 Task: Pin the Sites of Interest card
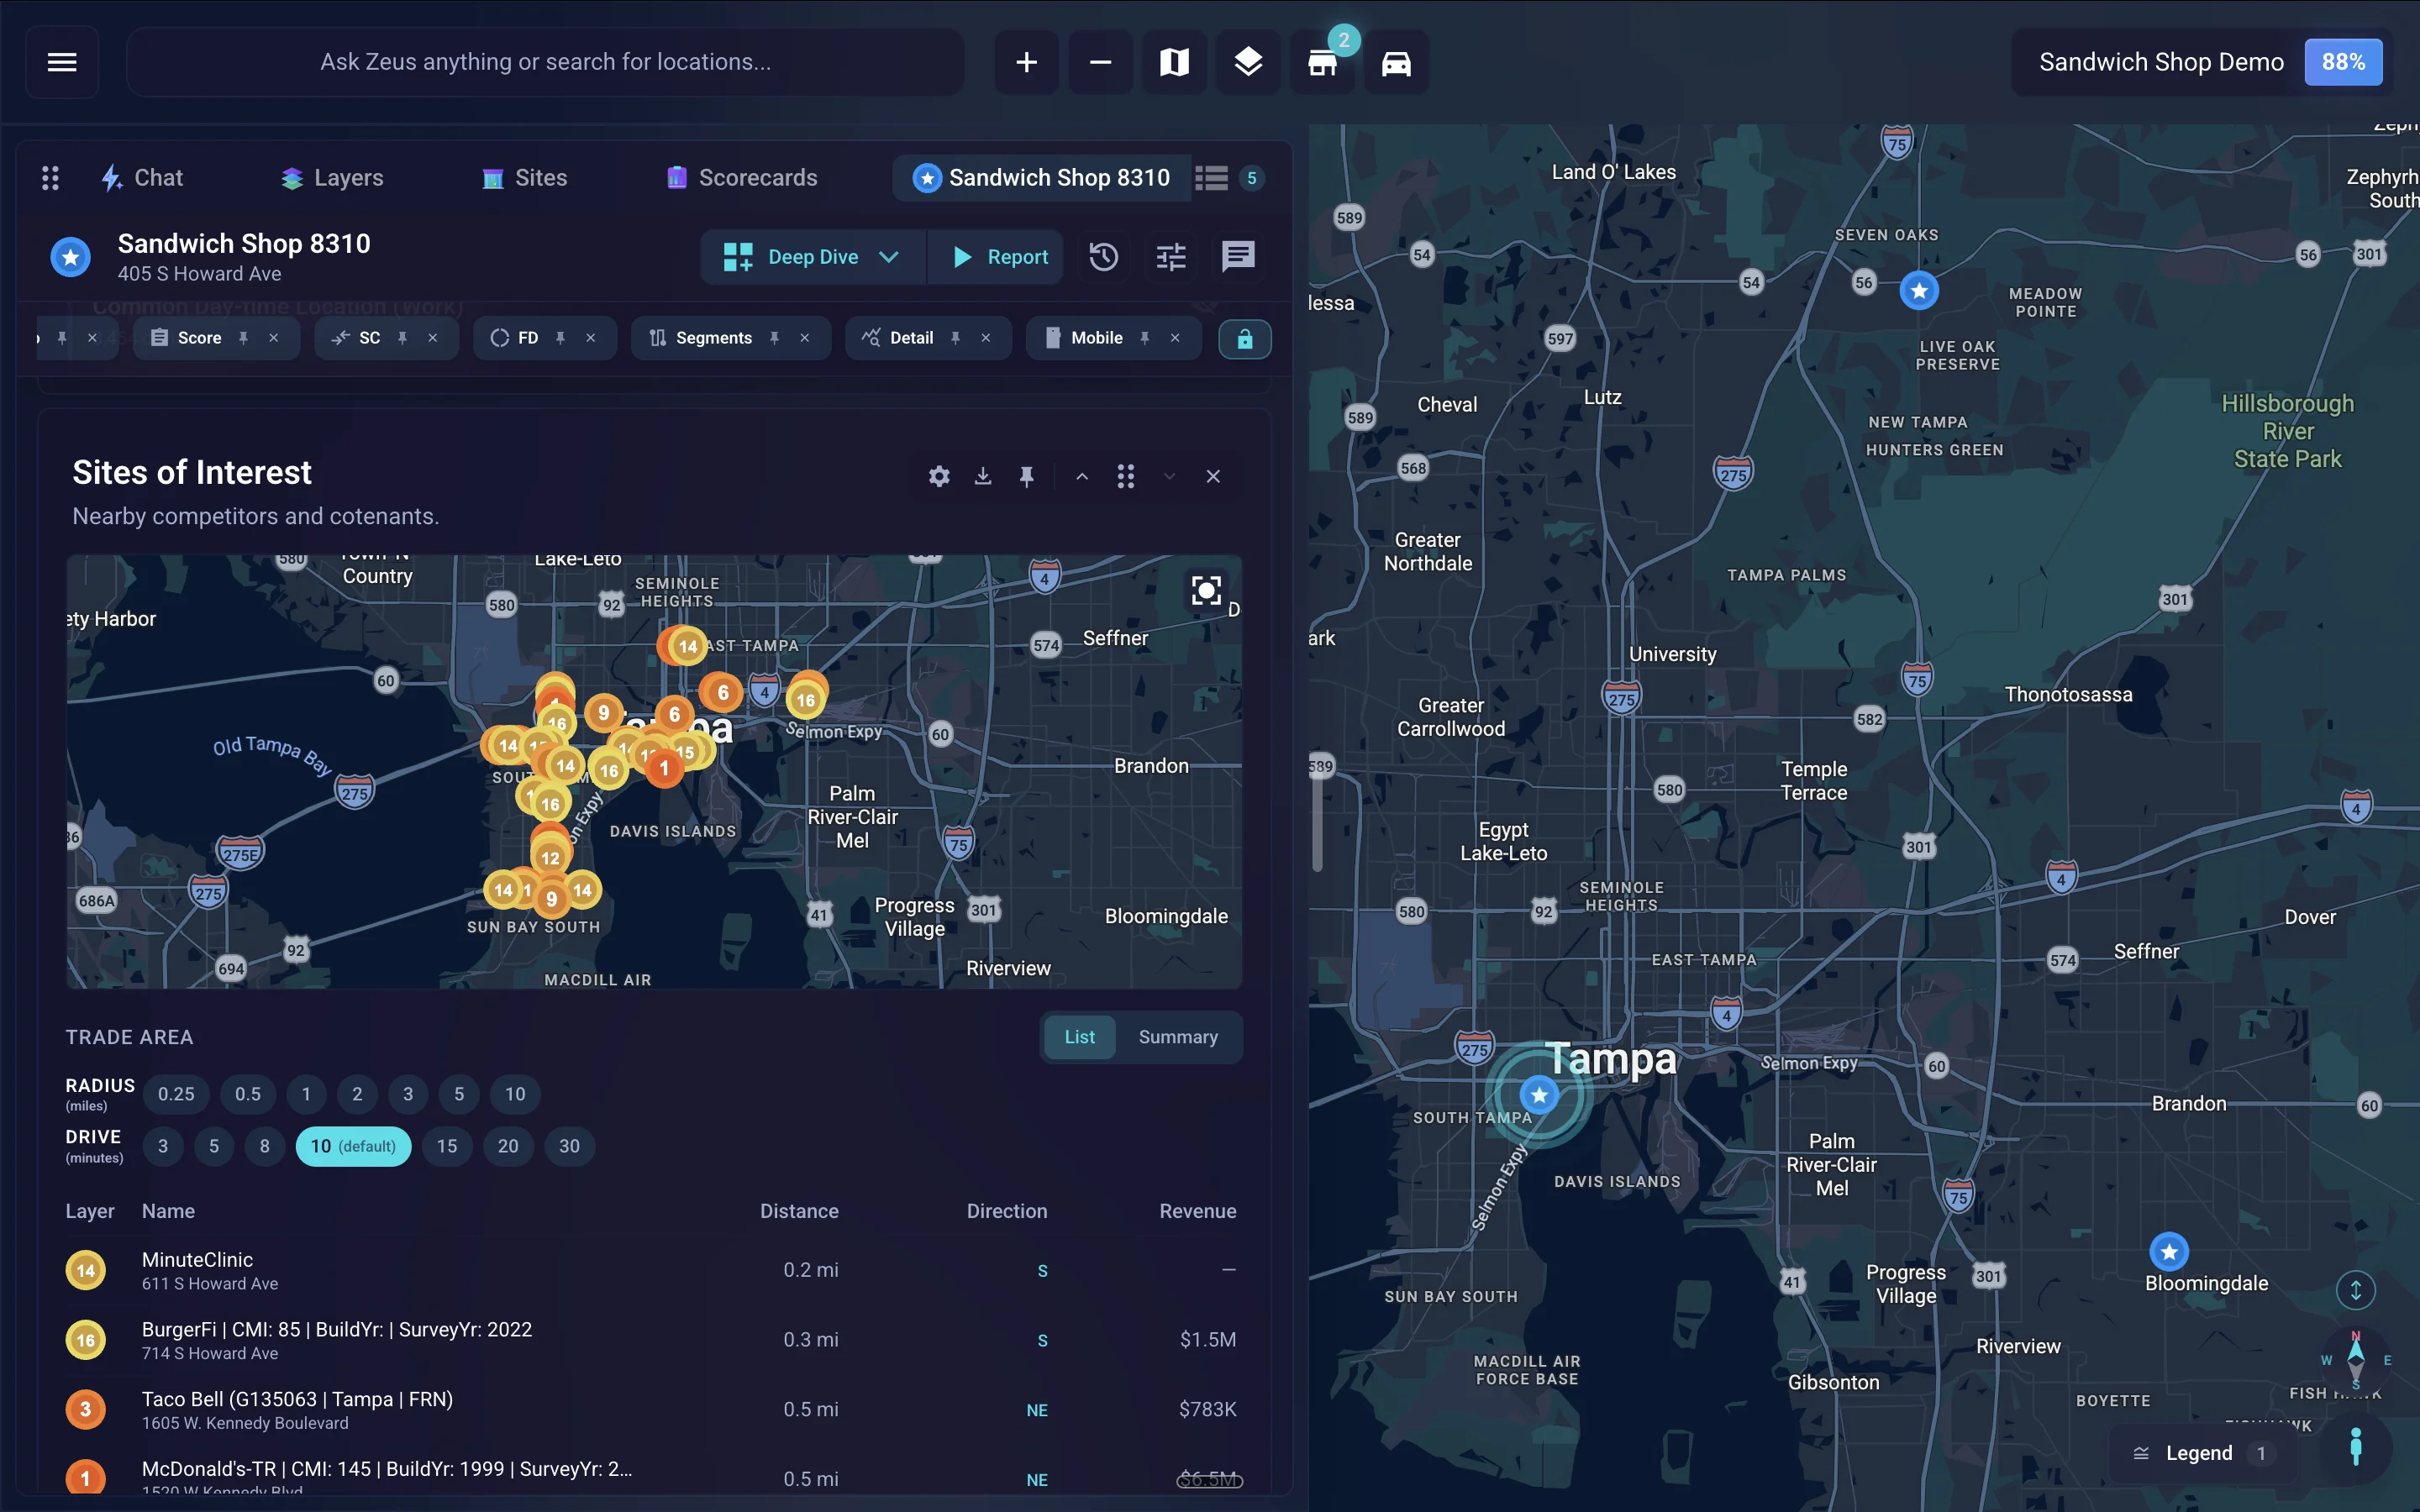(1026, 476)
